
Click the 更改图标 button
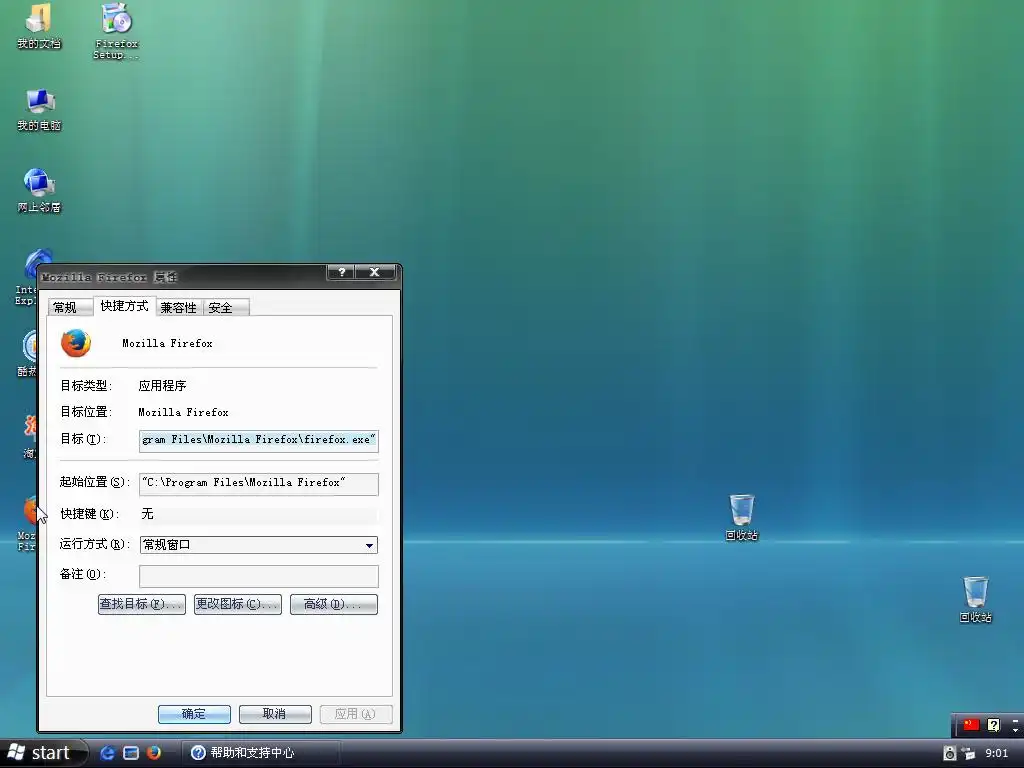tap(238, 604)
